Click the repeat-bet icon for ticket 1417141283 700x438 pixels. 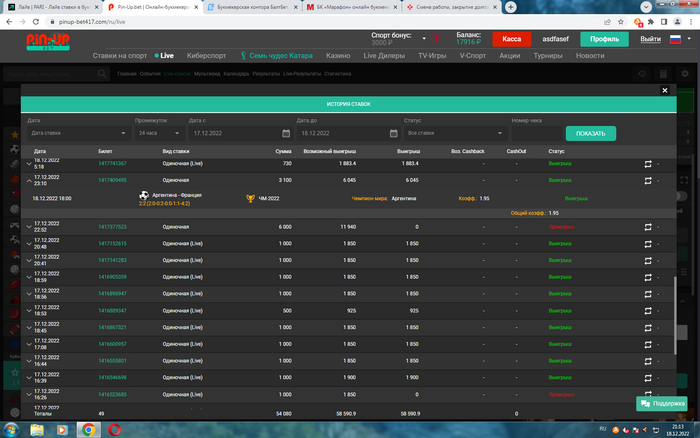tap(648, 261)
